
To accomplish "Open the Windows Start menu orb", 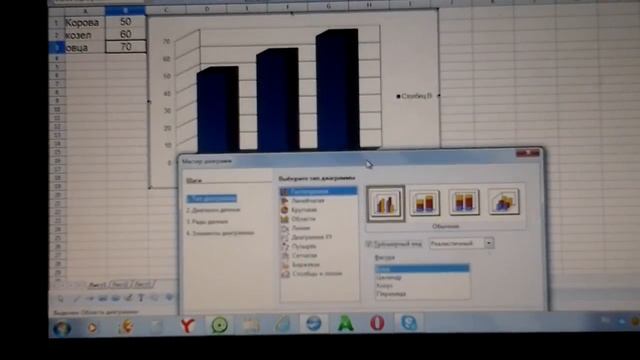I will click(x=62, y=329).
